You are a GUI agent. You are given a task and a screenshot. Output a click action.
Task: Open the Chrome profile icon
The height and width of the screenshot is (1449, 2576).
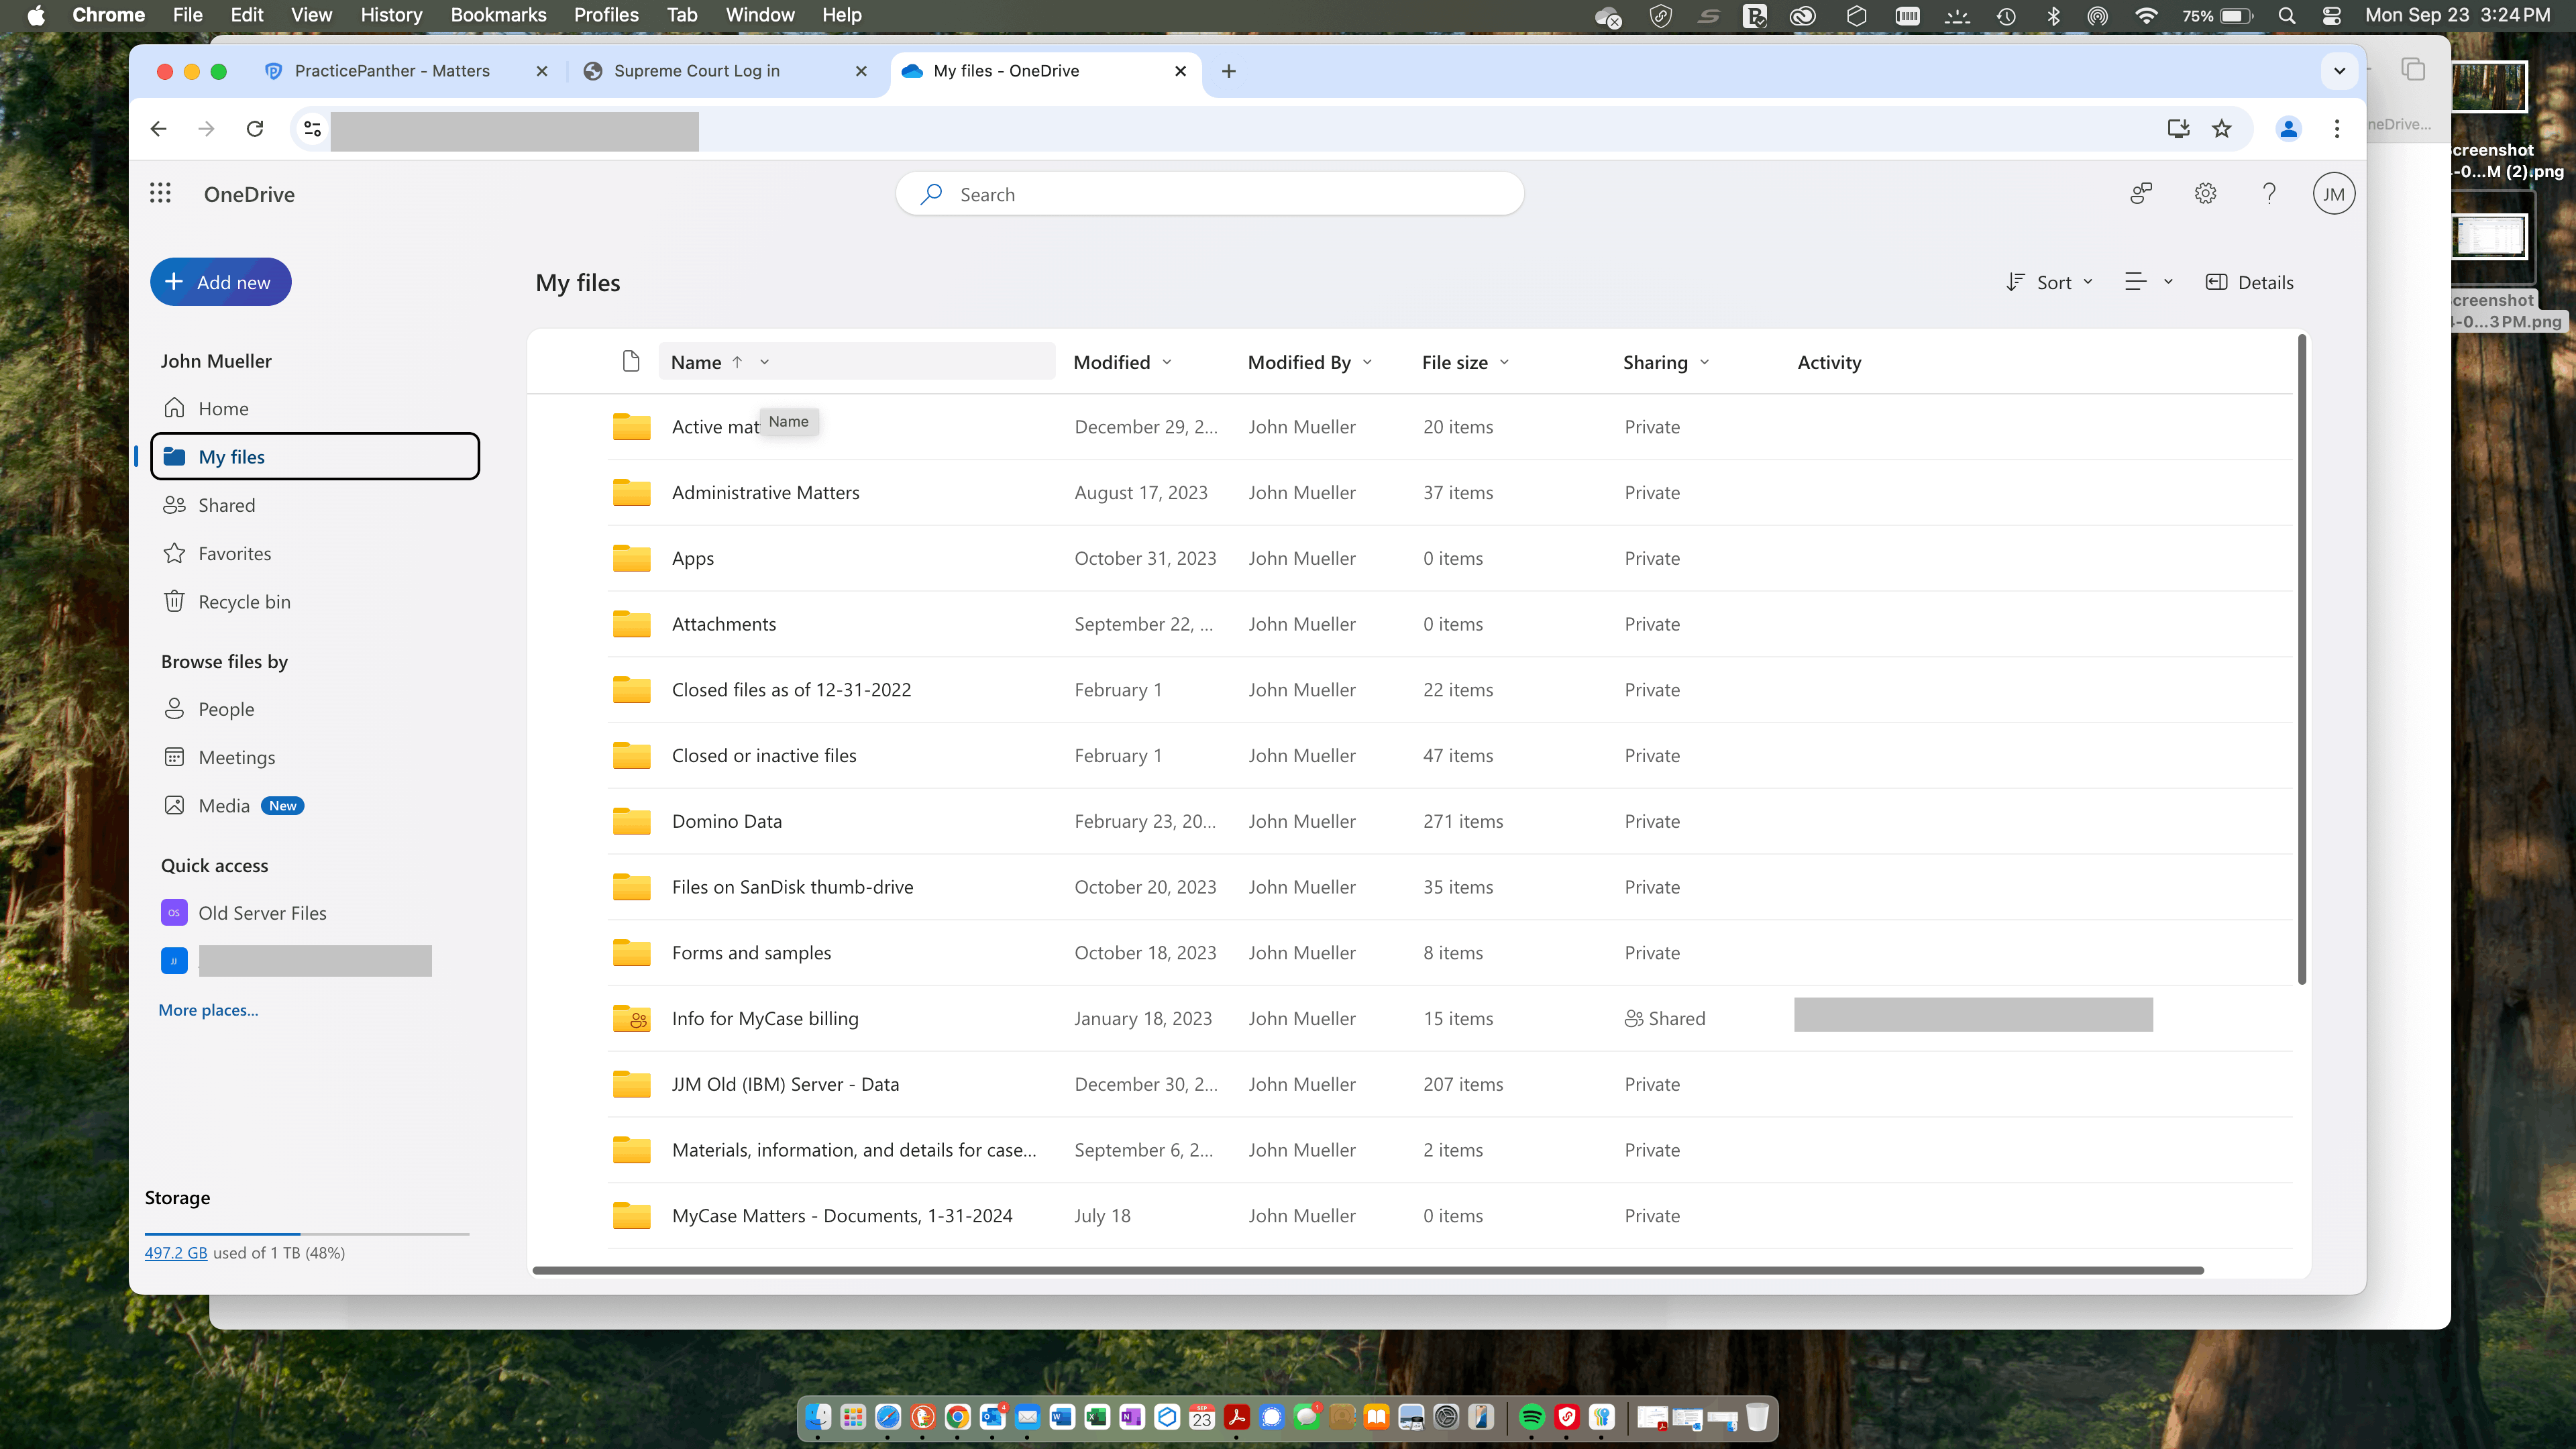coord(2288,129)
